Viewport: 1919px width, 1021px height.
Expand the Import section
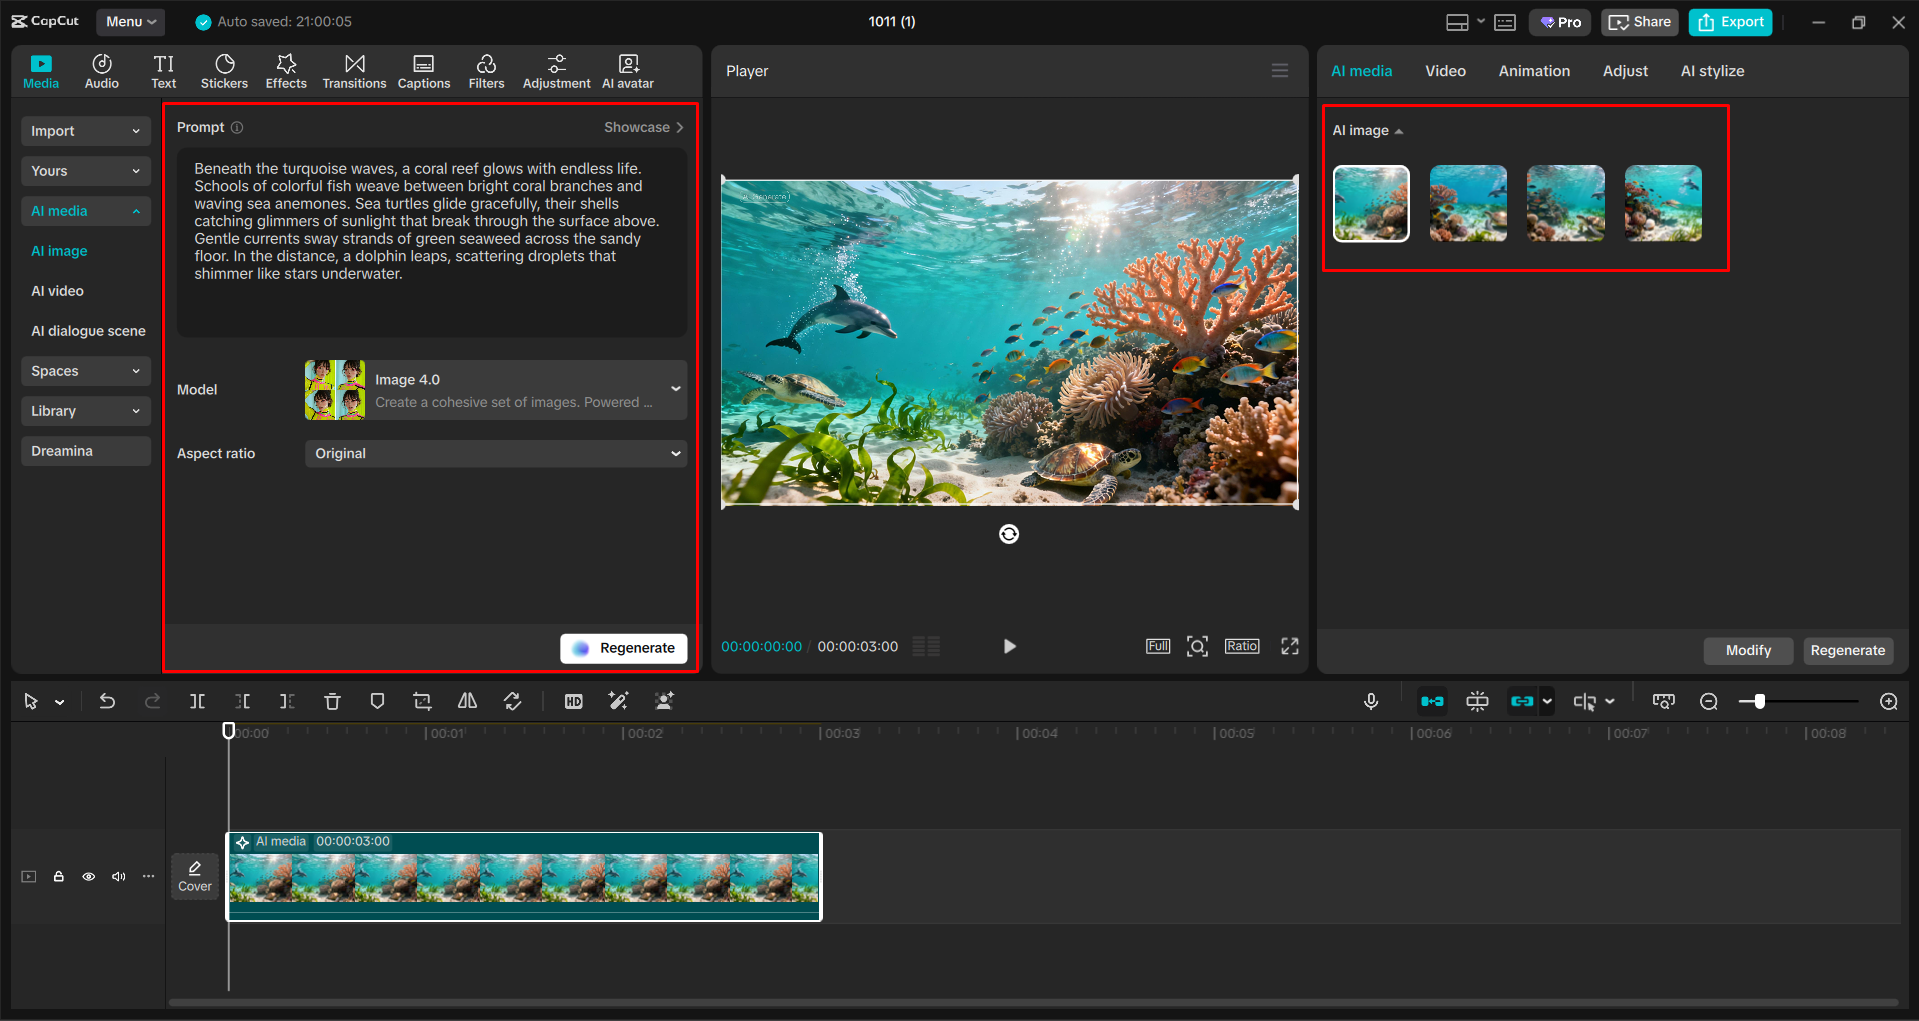86,131
